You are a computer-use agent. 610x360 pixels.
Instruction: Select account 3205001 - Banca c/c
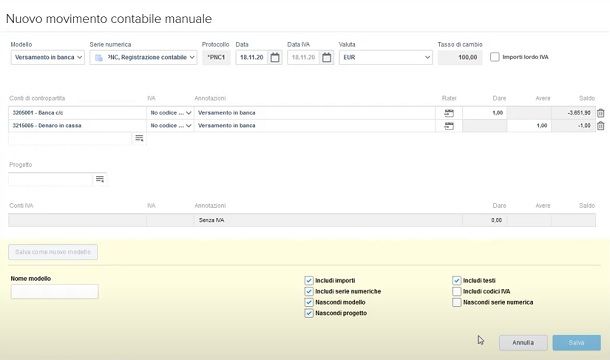coord(77,113)
